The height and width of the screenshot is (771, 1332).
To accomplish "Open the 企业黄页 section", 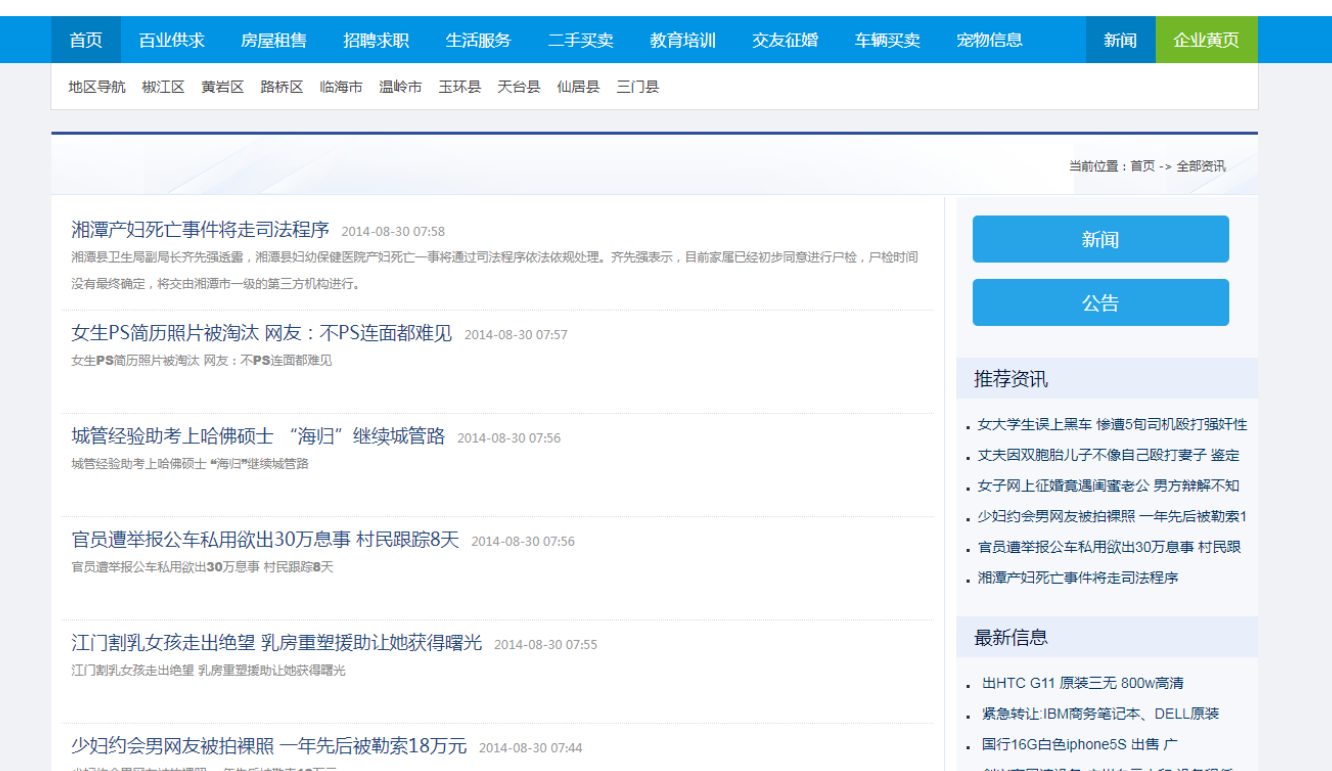I will (1206, 40).
